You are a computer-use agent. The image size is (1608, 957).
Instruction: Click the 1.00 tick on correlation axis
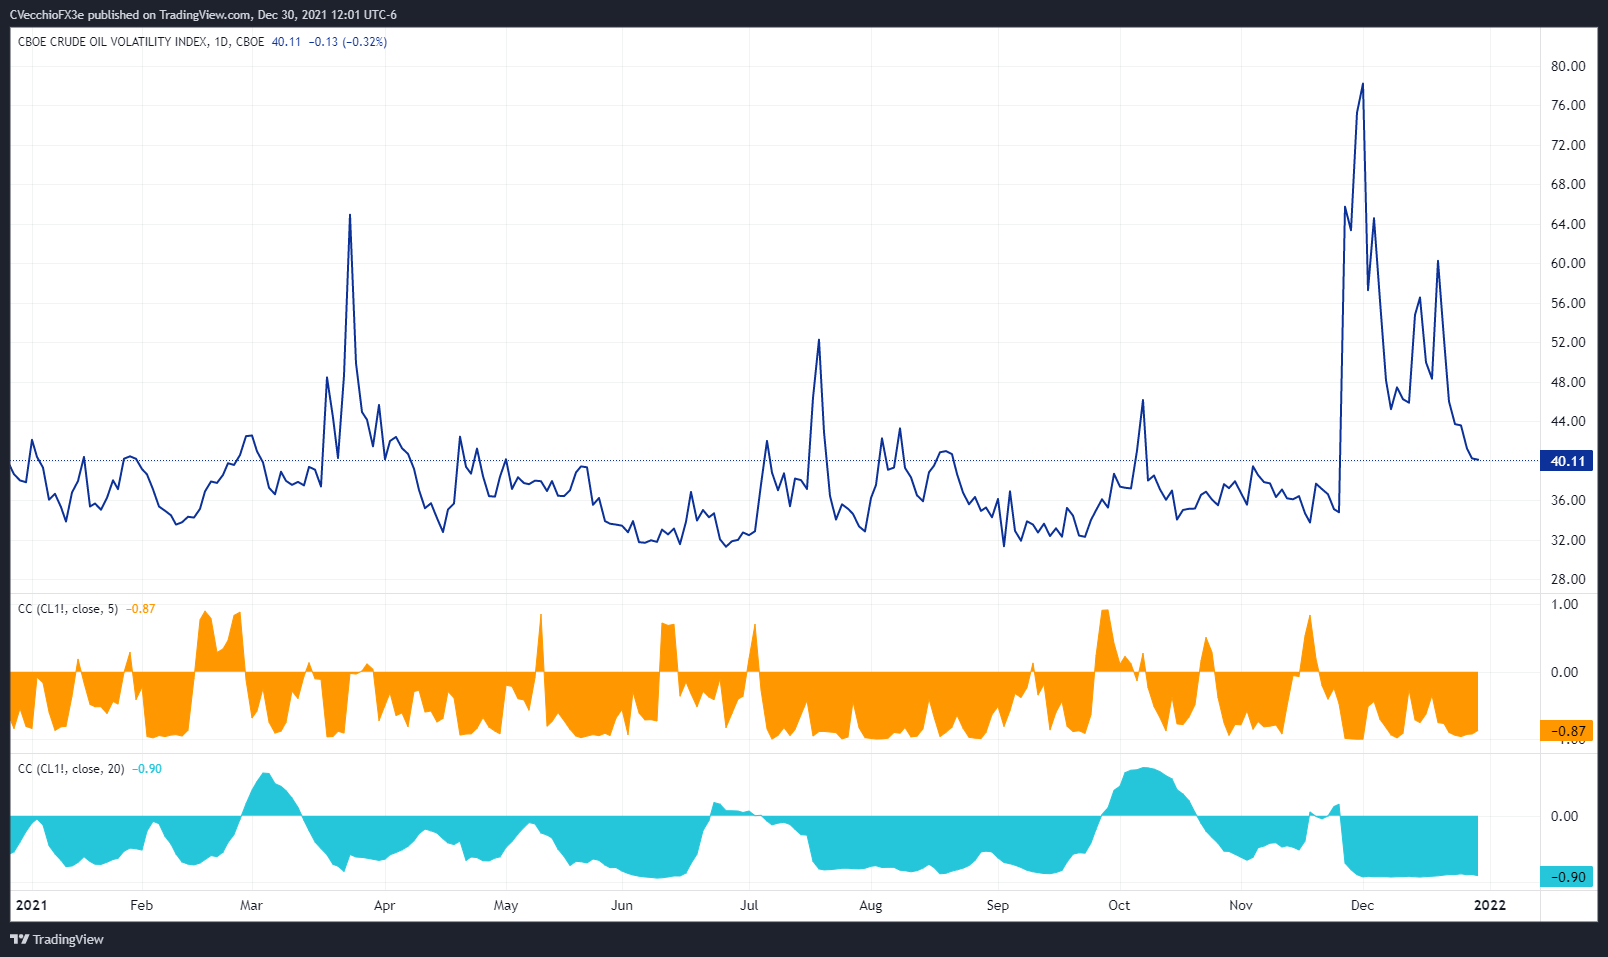point(1564,604)
